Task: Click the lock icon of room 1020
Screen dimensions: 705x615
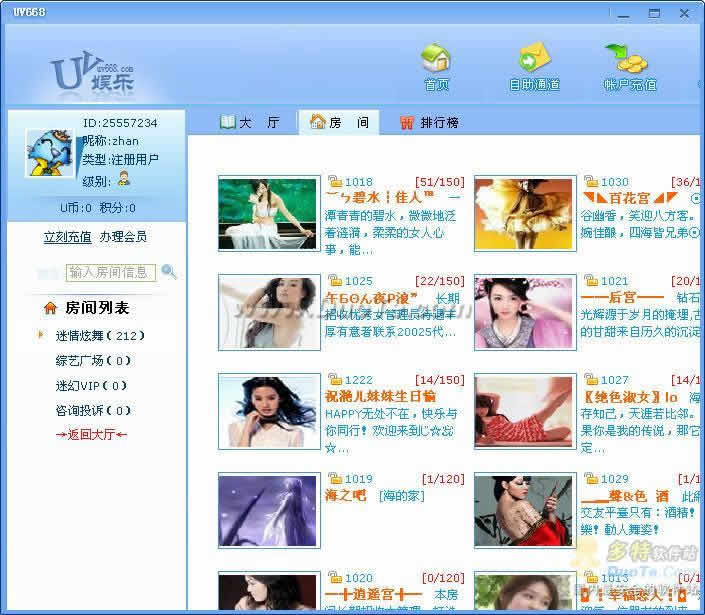Action: tap(335, 577)
